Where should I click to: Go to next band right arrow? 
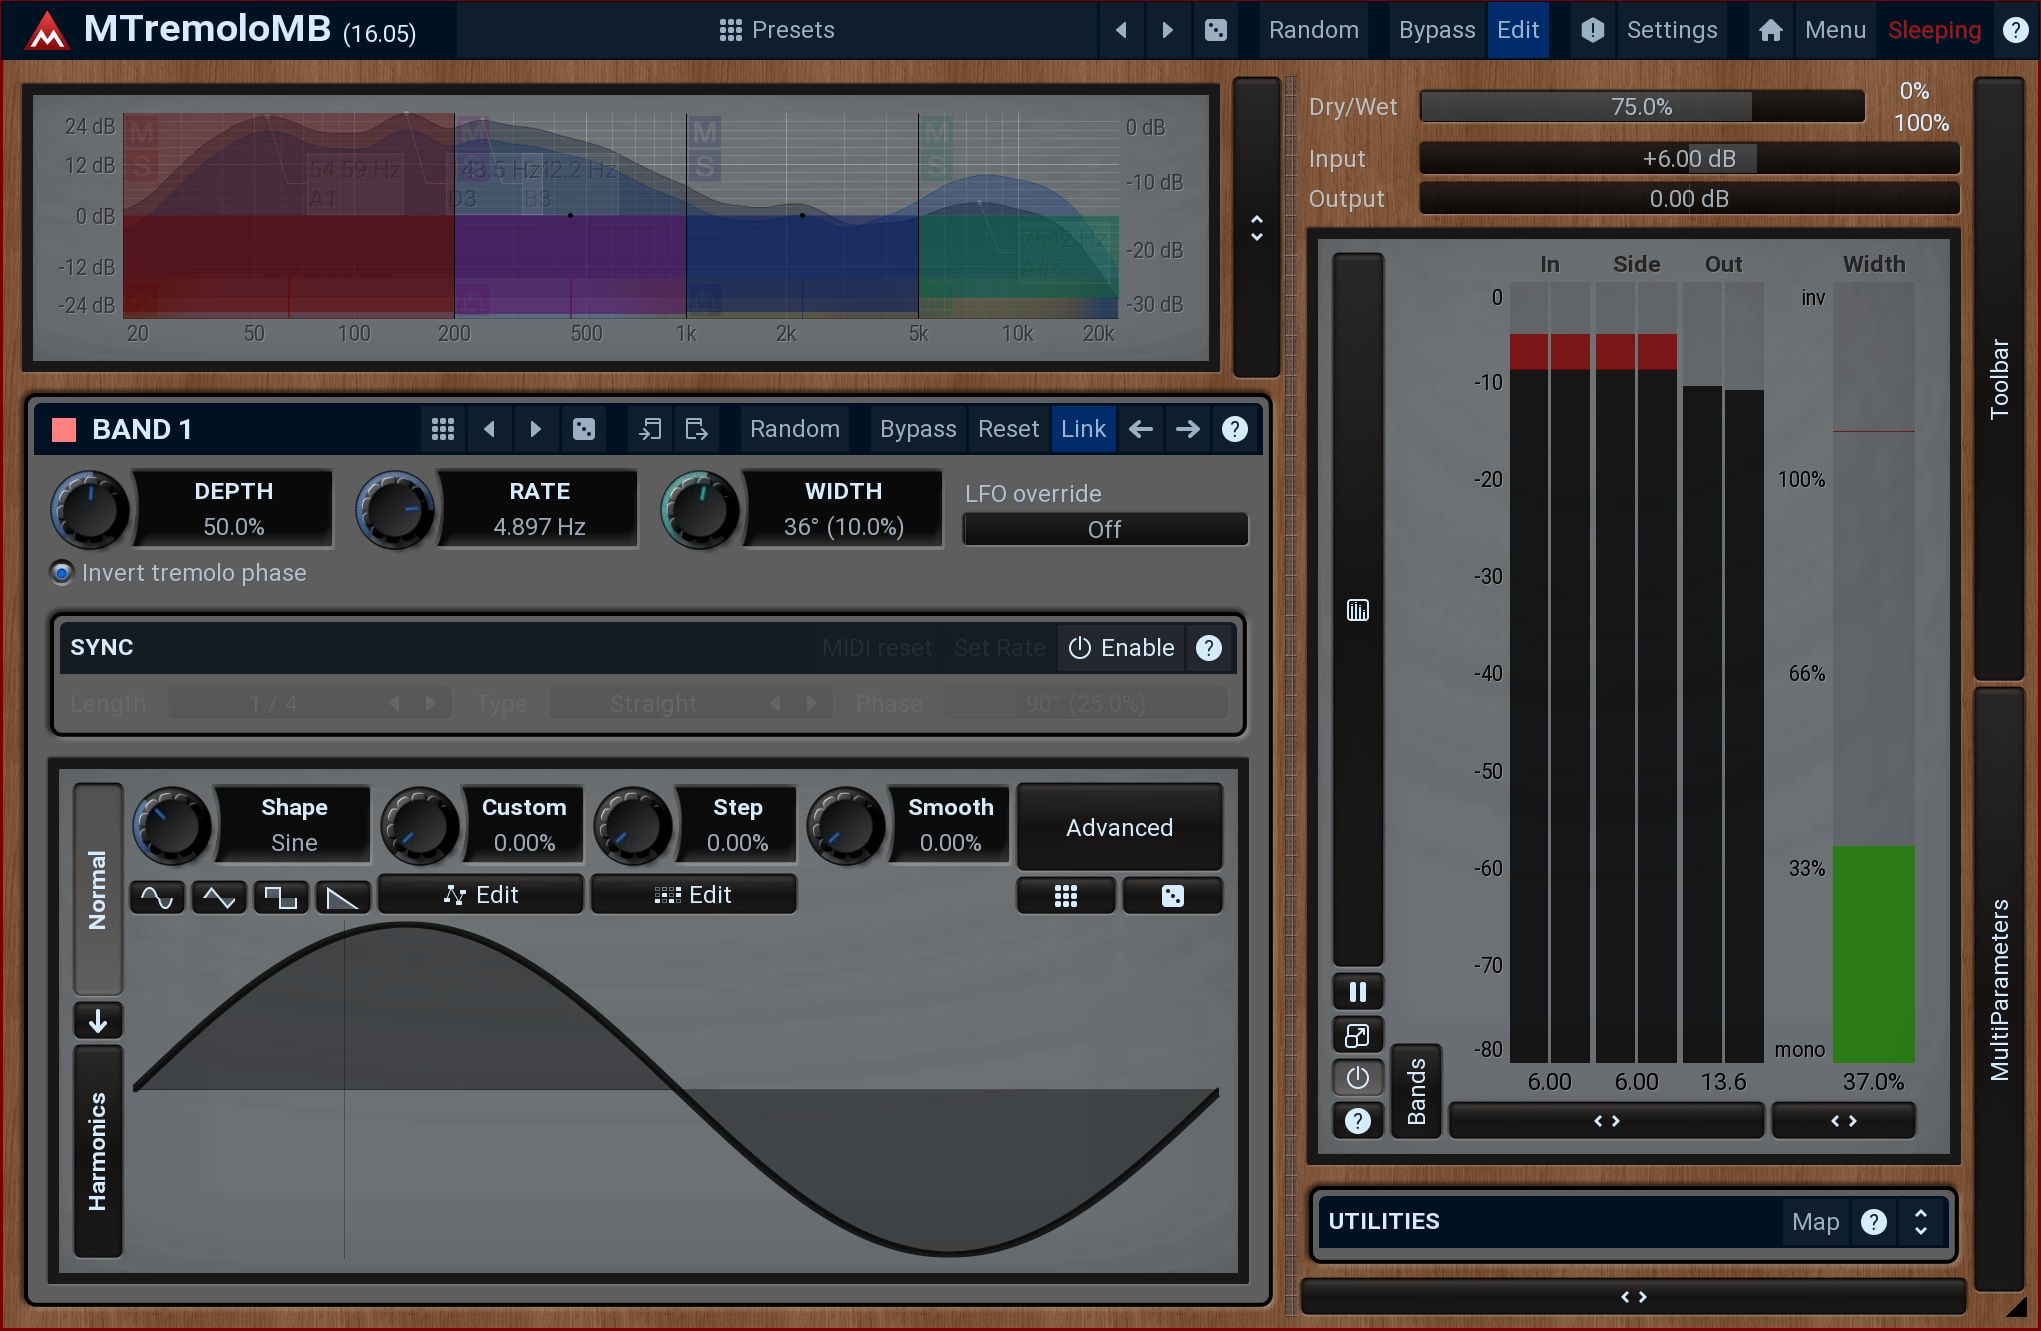click(1188, 429)
